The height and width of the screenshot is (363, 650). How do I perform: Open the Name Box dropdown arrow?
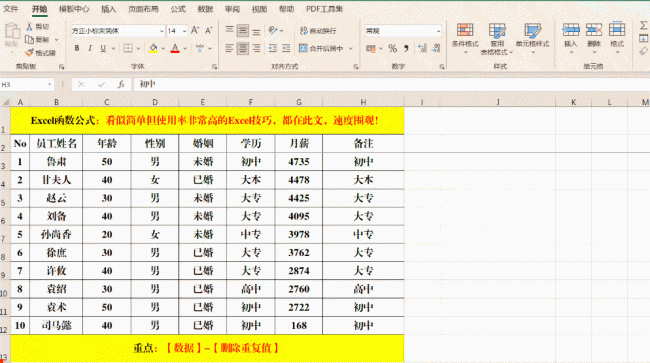(49, 85)
